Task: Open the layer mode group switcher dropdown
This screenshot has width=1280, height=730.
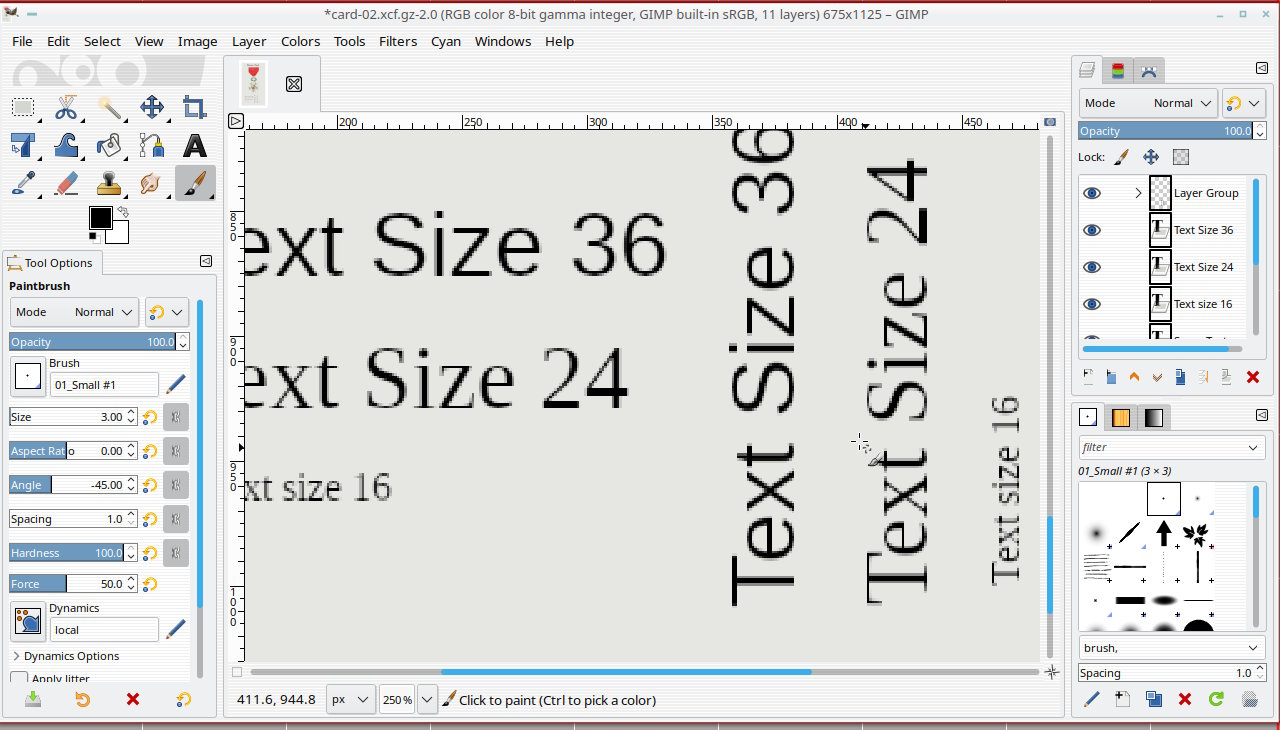Action: [1244, 103]
